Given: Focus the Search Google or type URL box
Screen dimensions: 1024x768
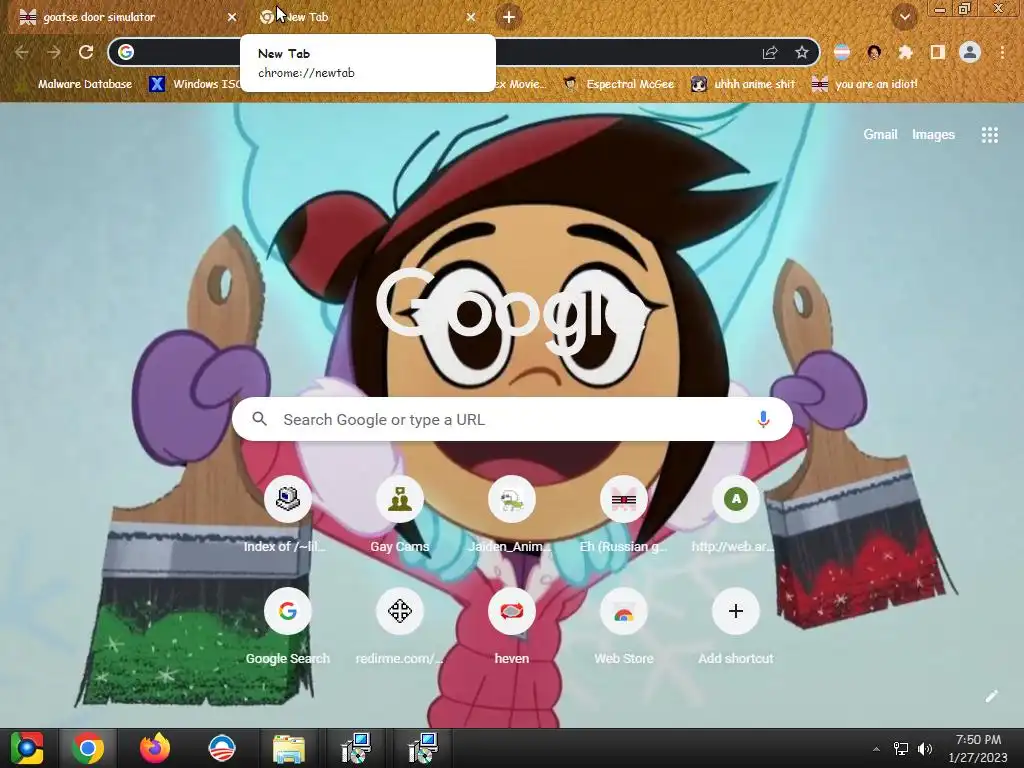Looking at the screenshot, I should point(512,419).
